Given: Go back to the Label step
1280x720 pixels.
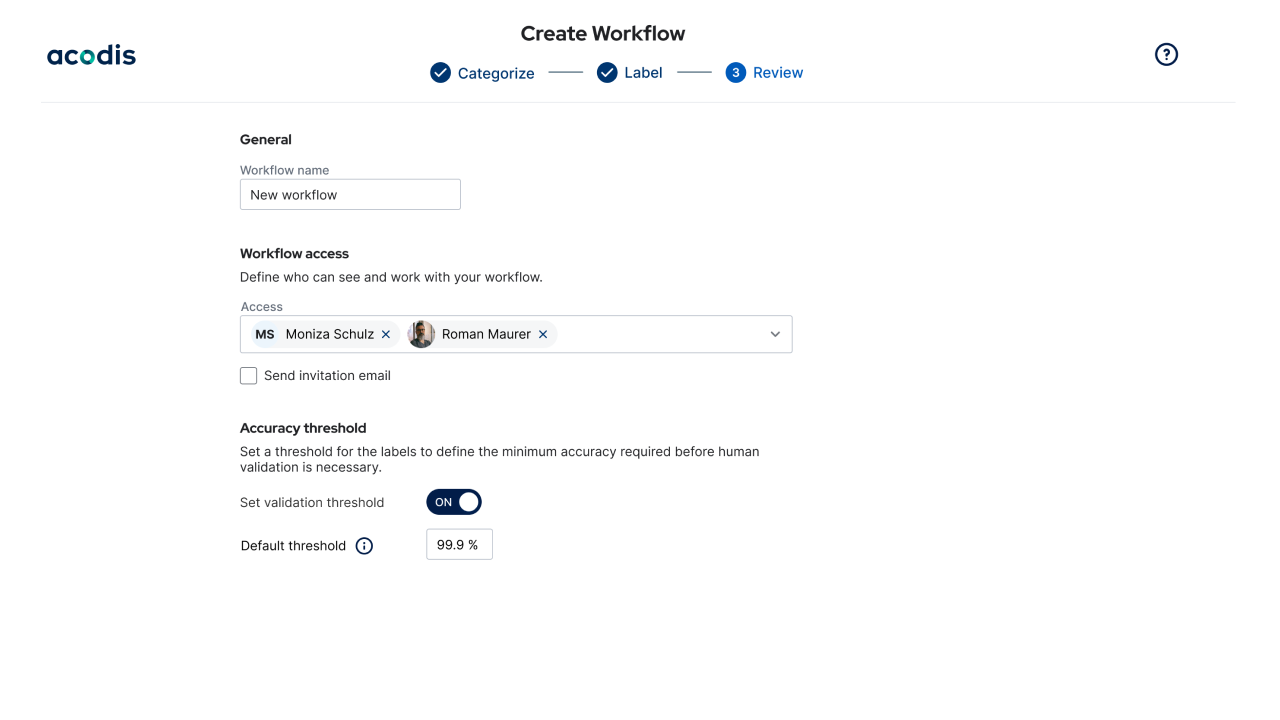Looking at the screenshot, I should click(643, 73).
